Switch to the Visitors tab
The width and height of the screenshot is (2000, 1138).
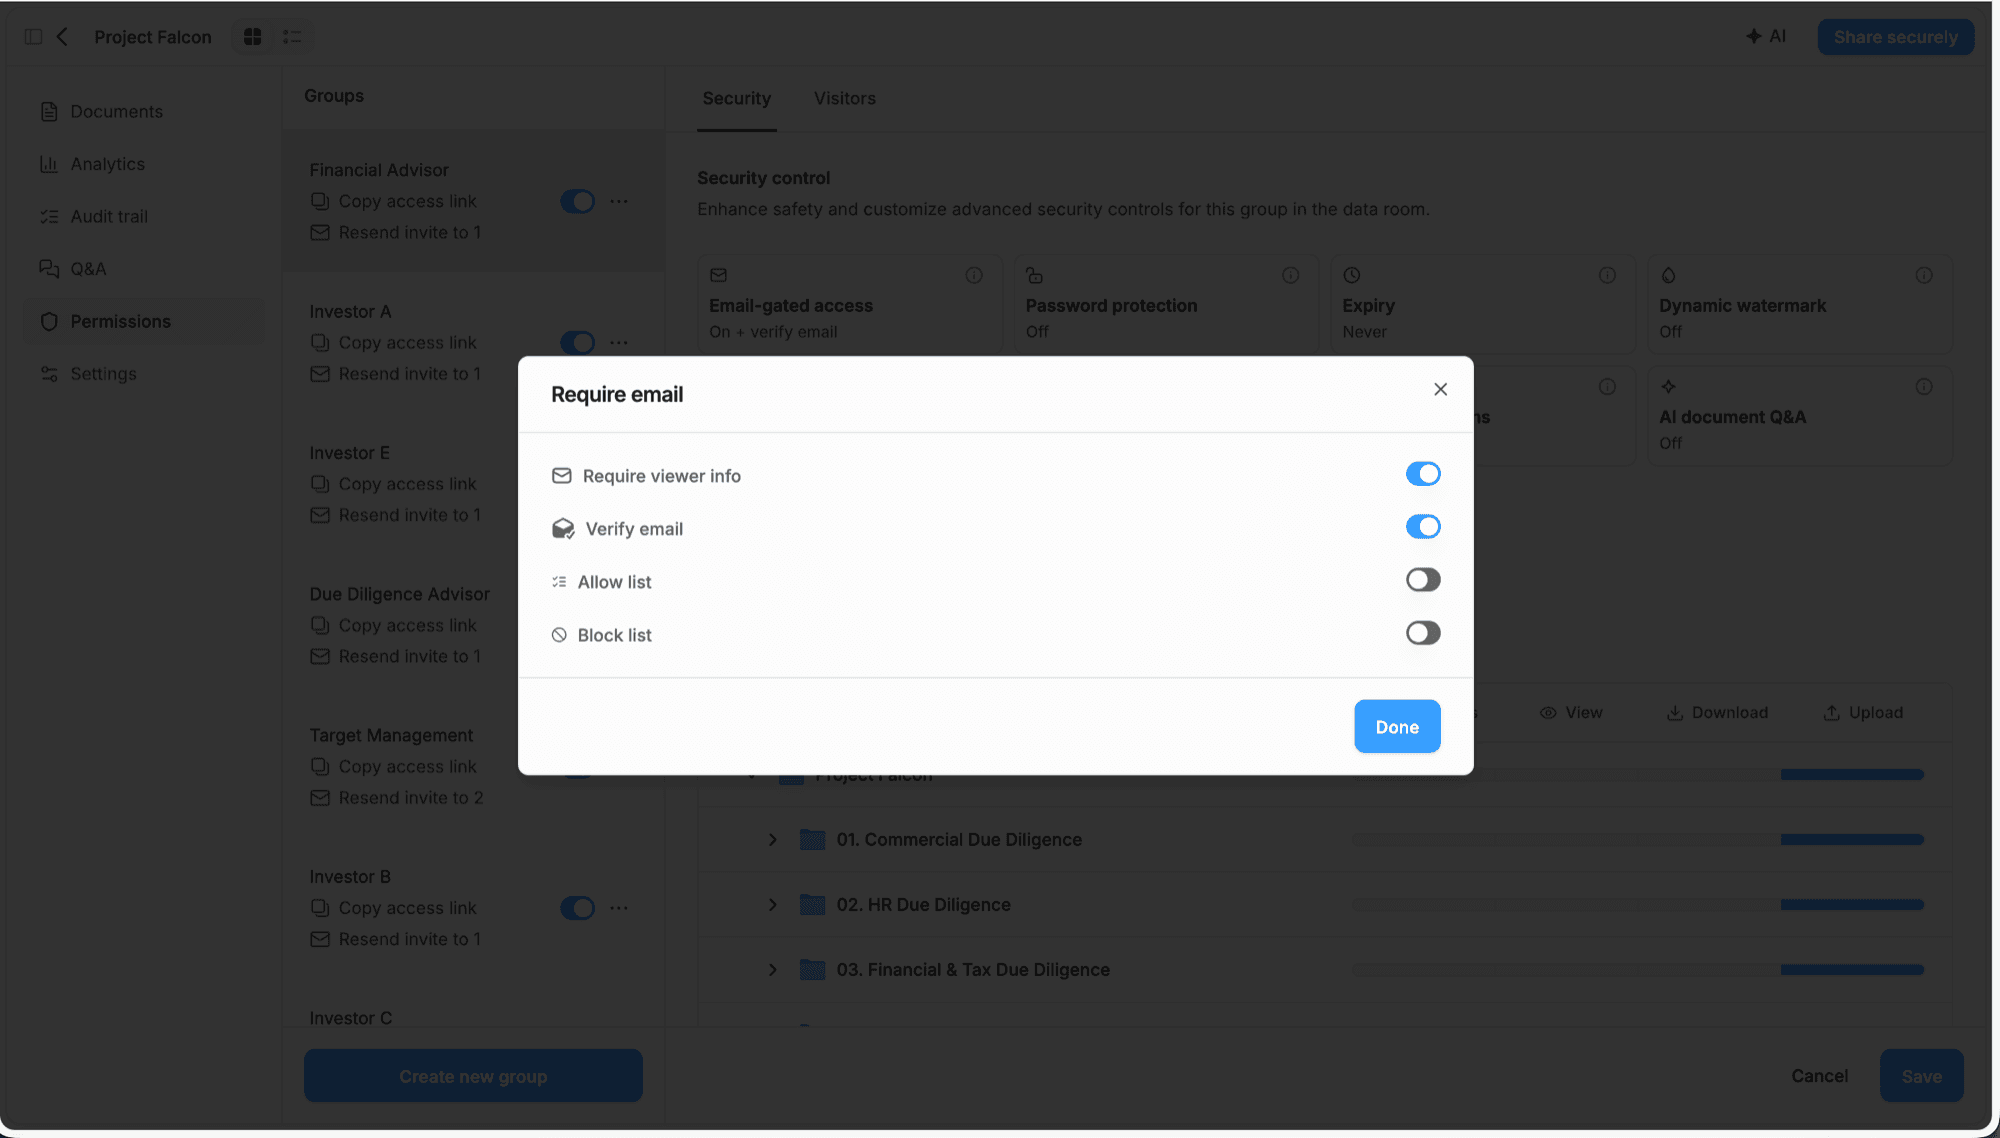[x=845, y=99]
